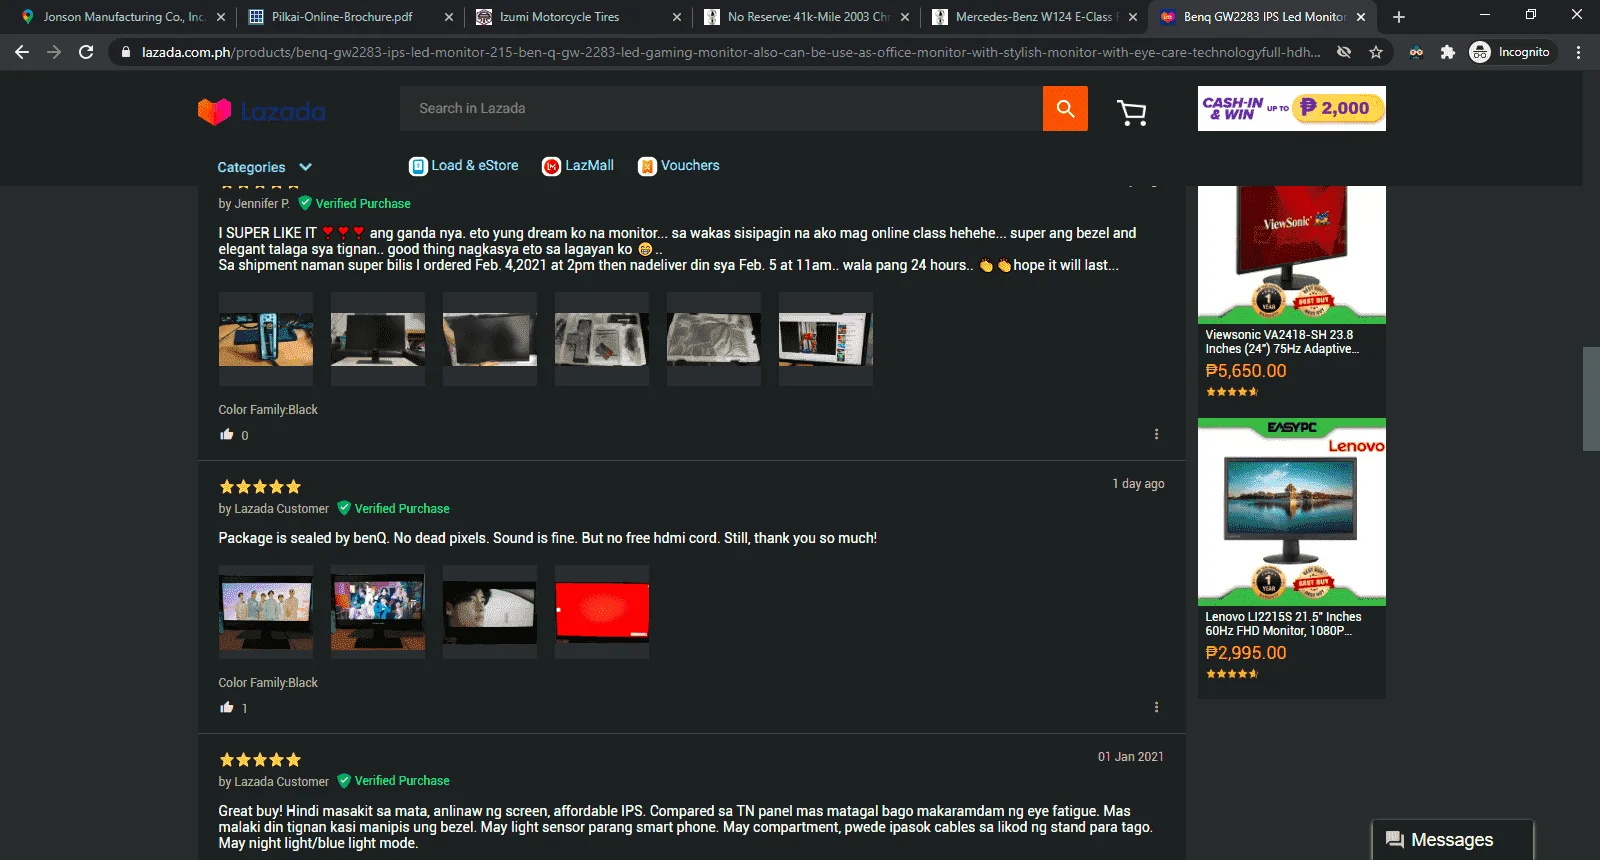Go to the Lazada logo home page
The image size is (1600, 860).
tap(262, 111)
